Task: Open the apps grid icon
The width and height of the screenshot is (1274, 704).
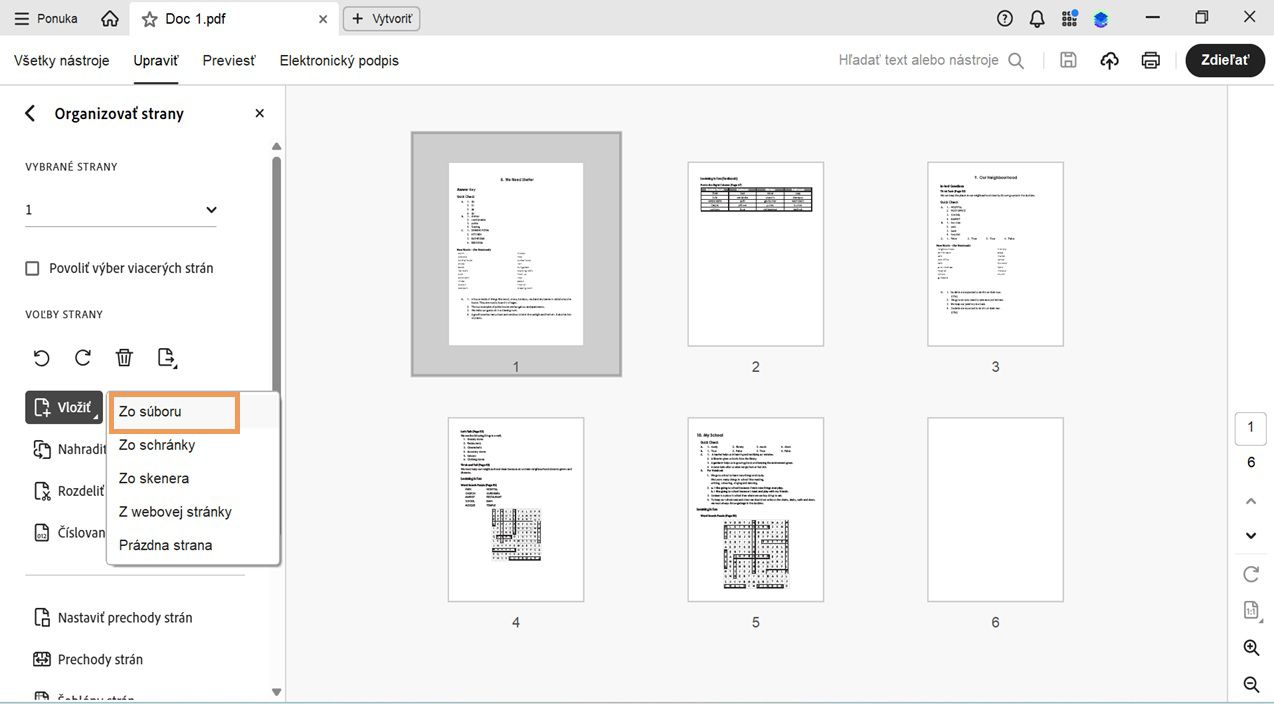Action: pyautogui.click(x=1069, y=18)
